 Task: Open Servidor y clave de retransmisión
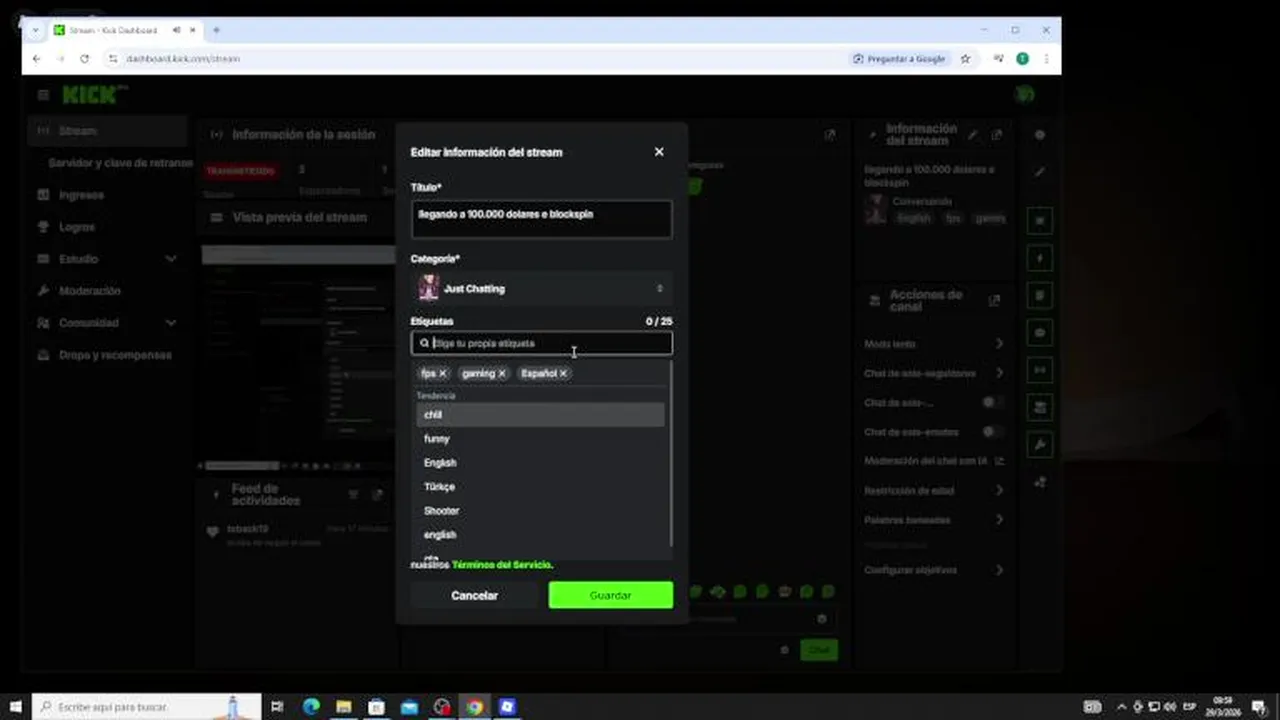tap(120, 162)
